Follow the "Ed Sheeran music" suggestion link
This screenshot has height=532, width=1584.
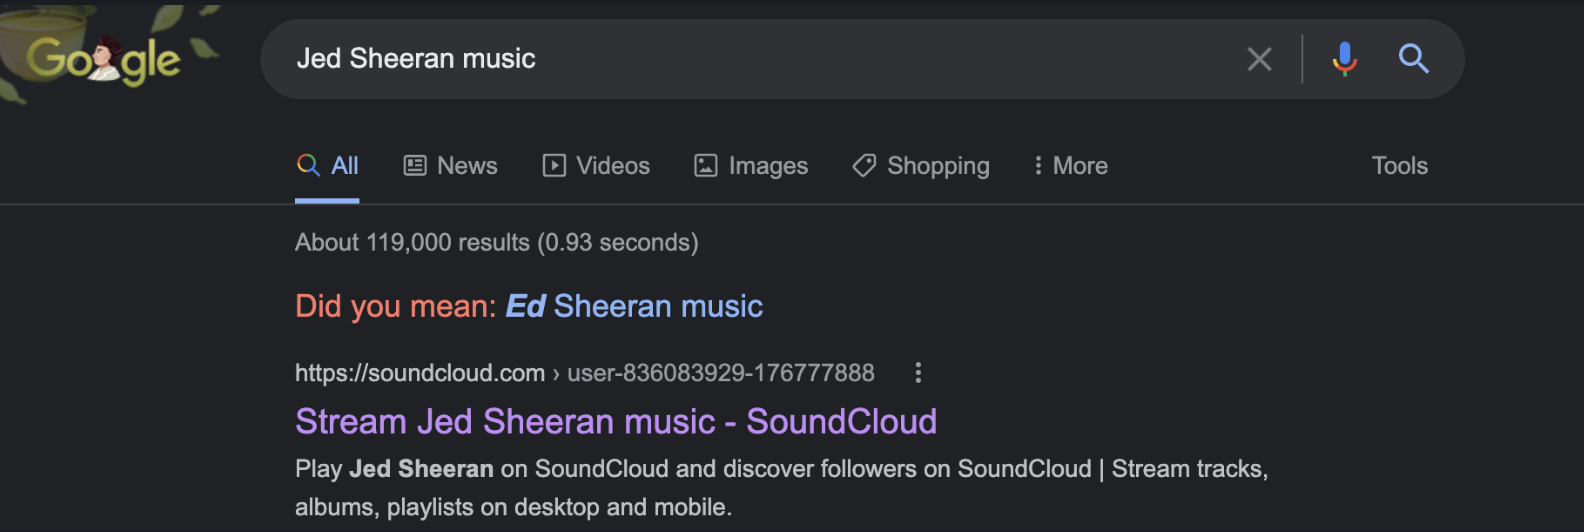pos(634,306)
